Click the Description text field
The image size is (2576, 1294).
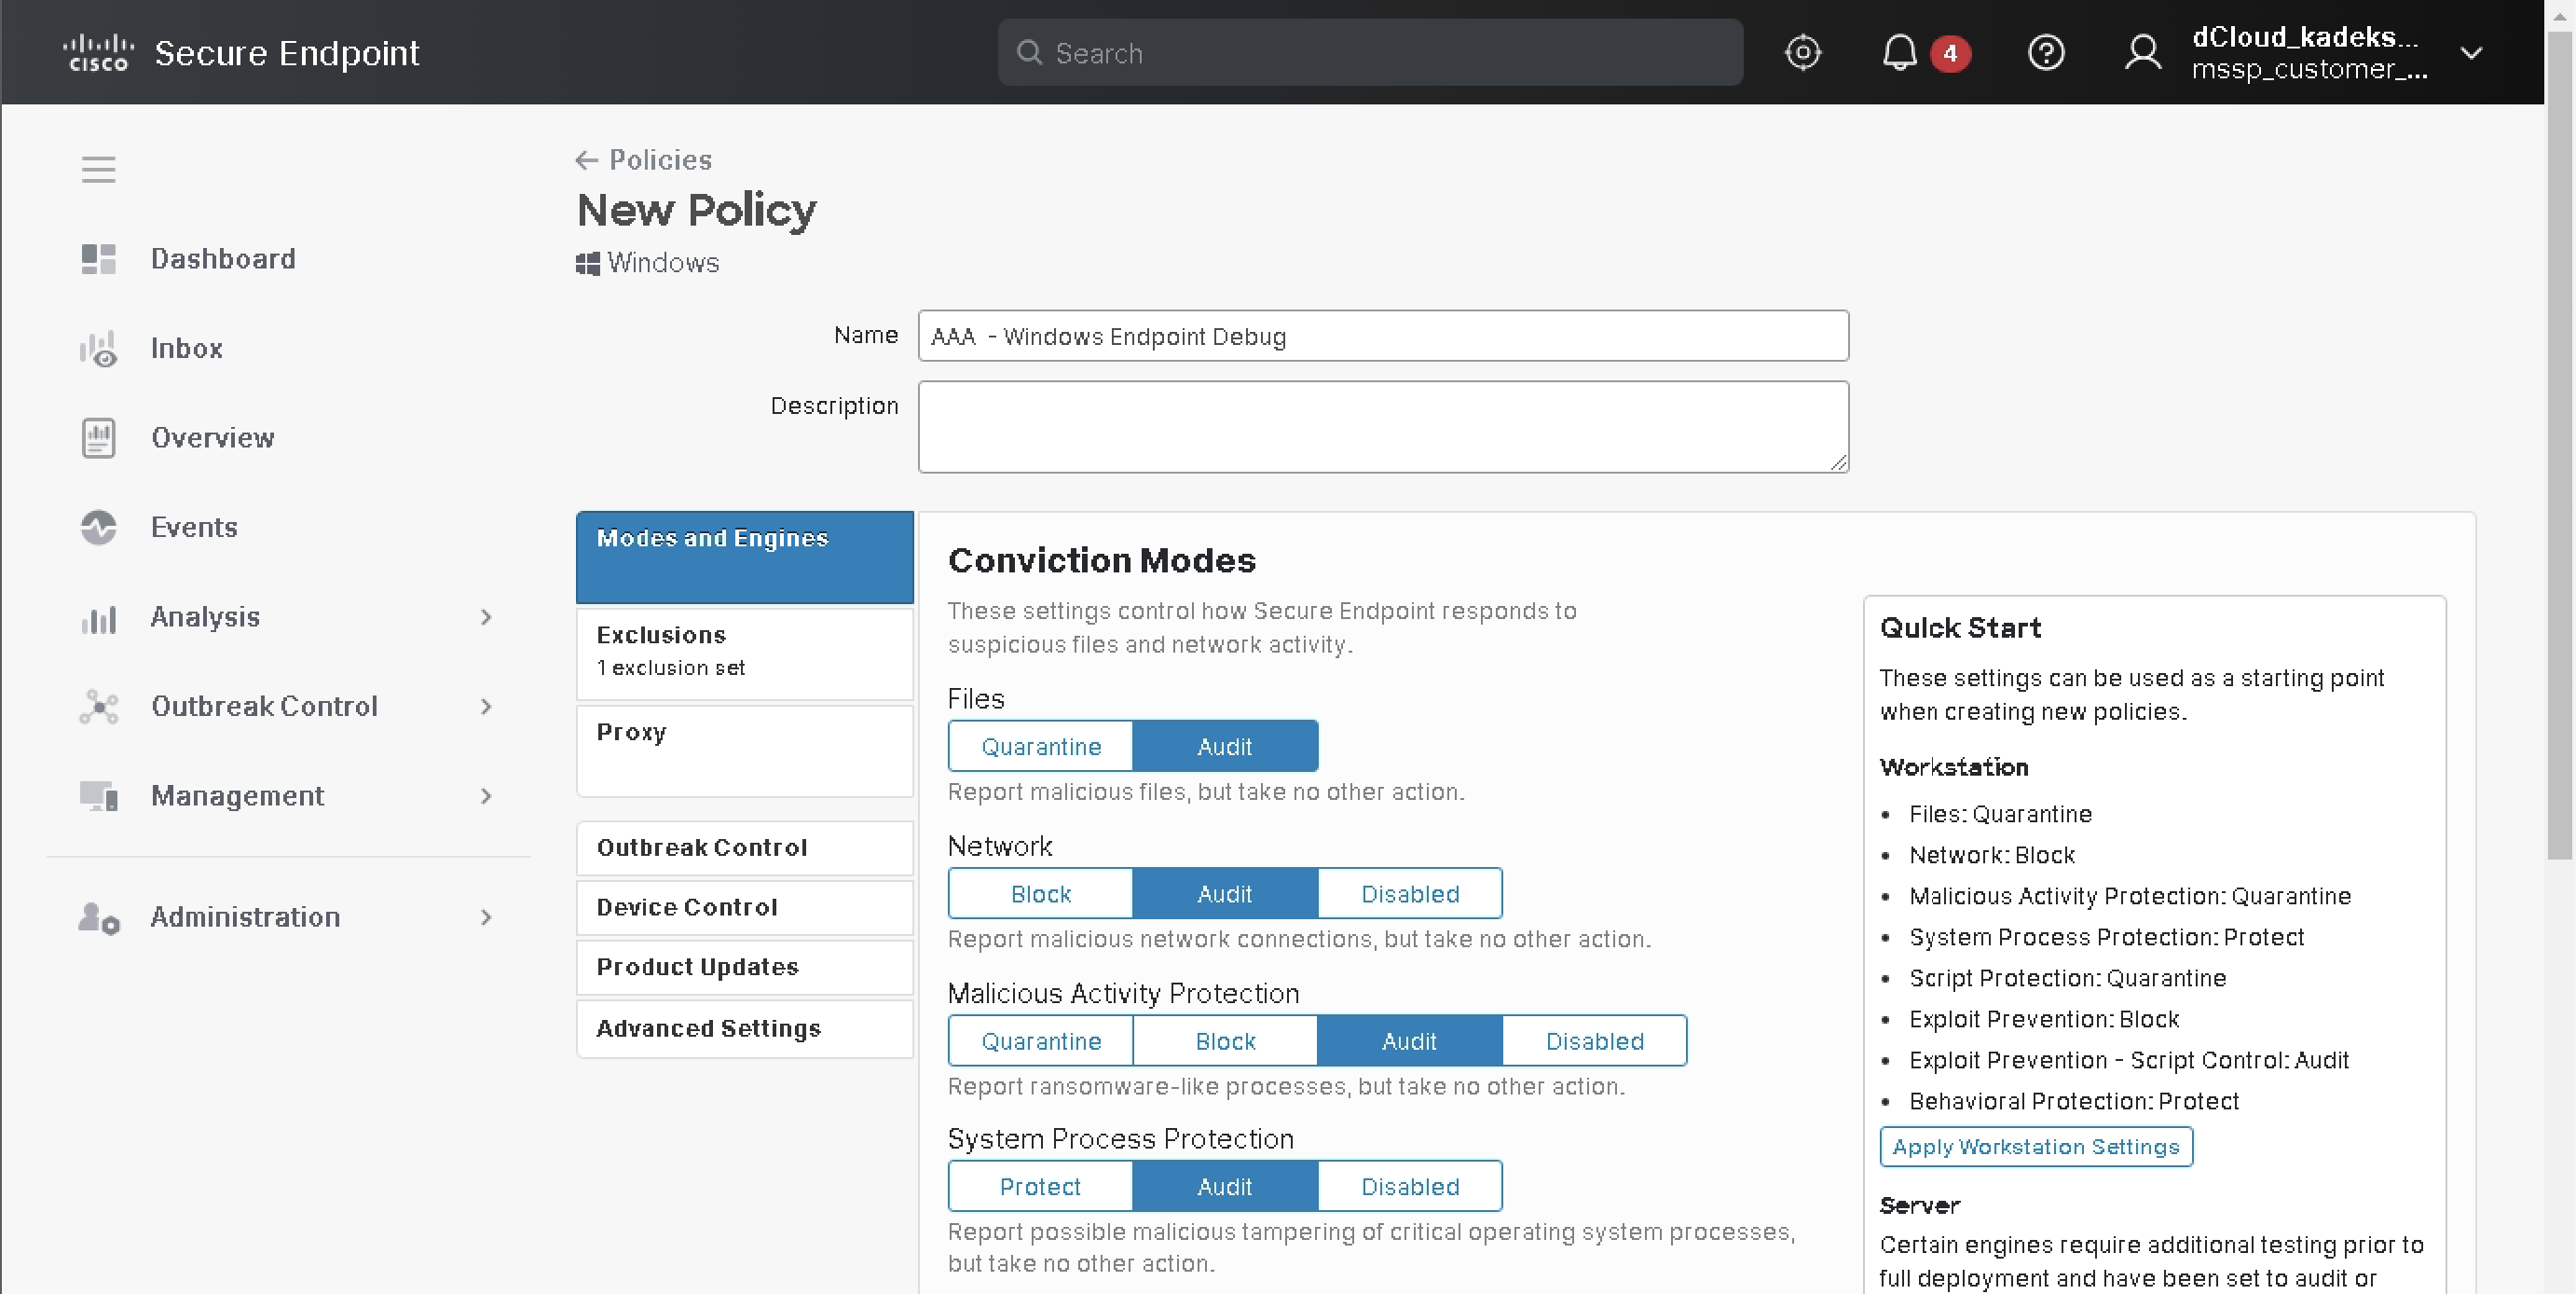pos(1382,427)
